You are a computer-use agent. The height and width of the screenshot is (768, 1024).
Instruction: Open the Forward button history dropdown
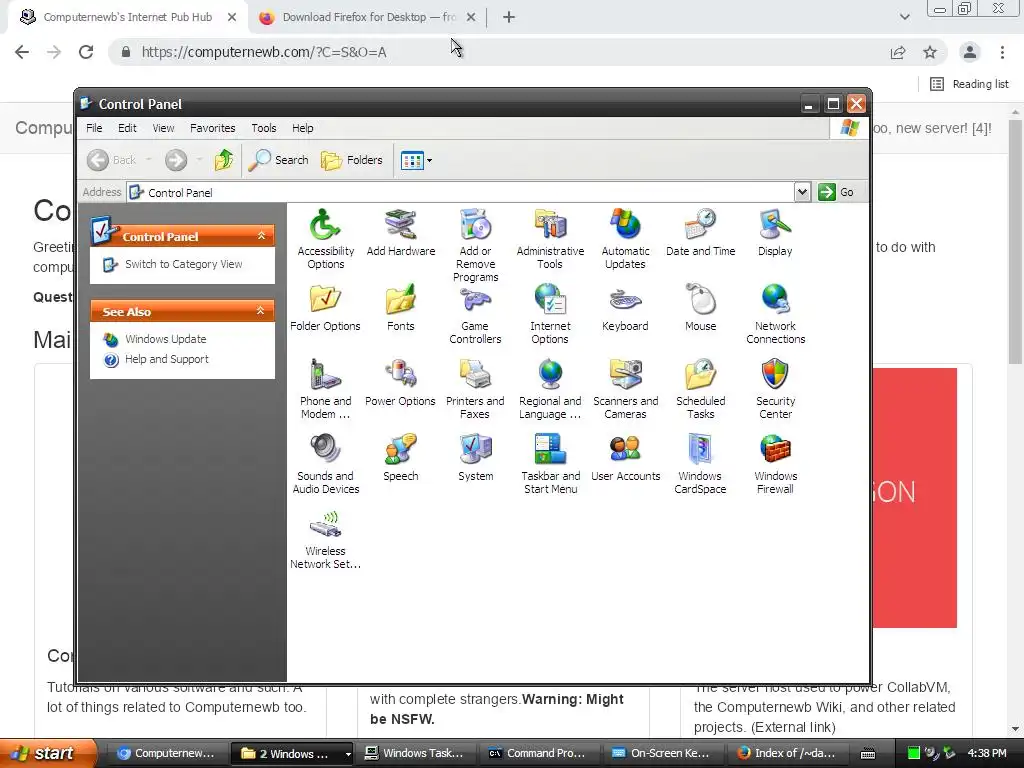pyautogui.click(x=199, y=160)
